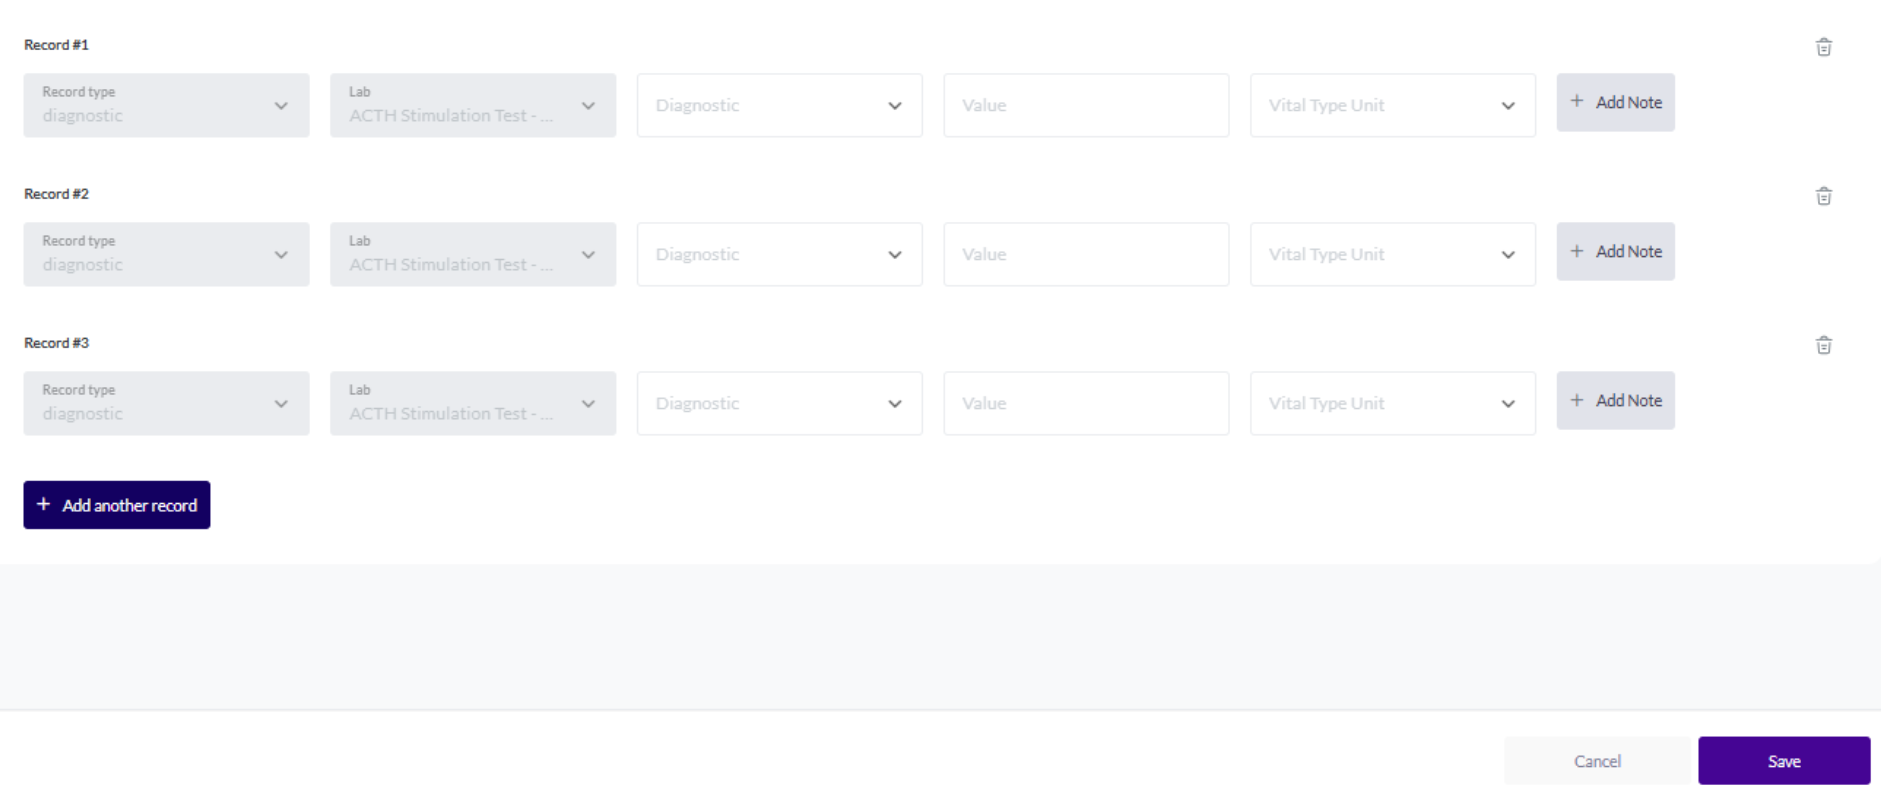Image resolution: width=1888 pixels, height=806 pixels.
Task: Click Add another record button
Action: click(x=117, y=505)
